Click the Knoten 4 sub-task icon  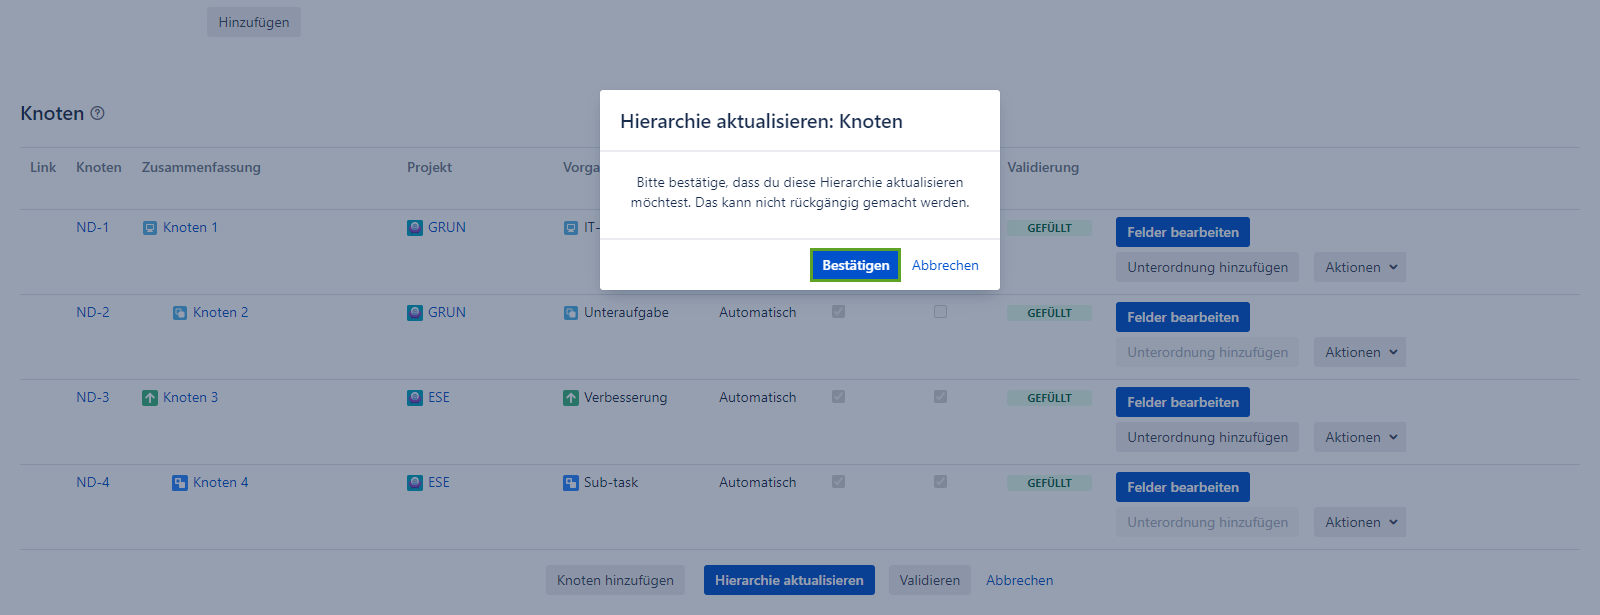(180, 483)
